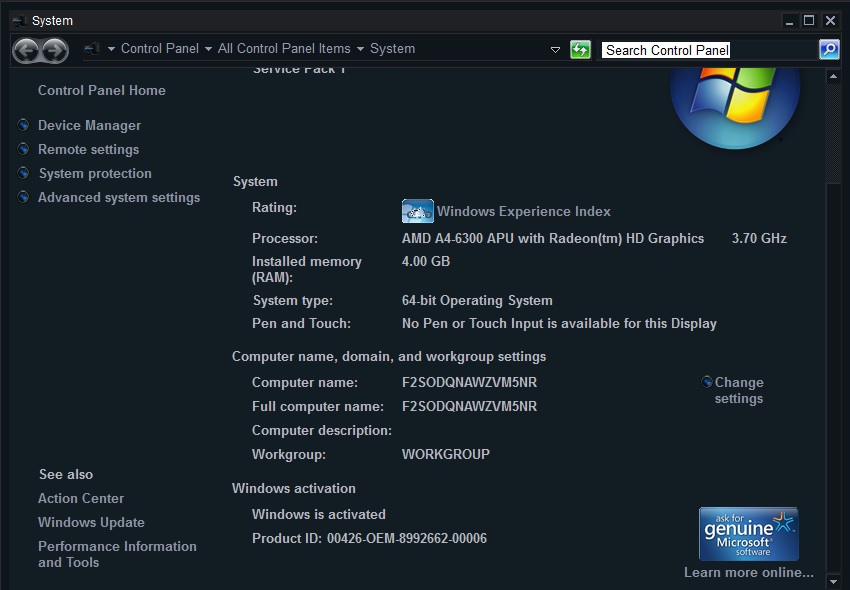This screenshot has width=850, height=590.
Task: Click the Product ID 00426-OEM-8992662-00006
Action: coord(369,538)
